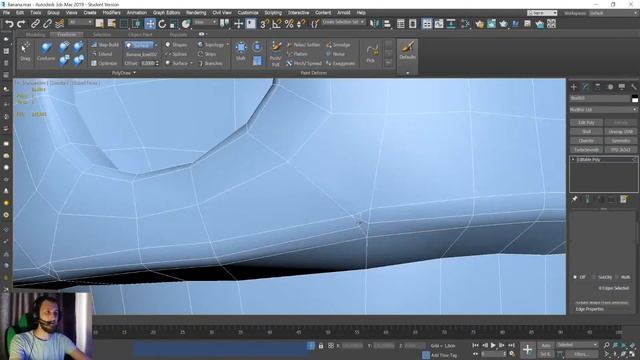The height and width of the screenshot is (360, 640).
Task: Select the Link objects chain icon
Action: coord(36,24)
